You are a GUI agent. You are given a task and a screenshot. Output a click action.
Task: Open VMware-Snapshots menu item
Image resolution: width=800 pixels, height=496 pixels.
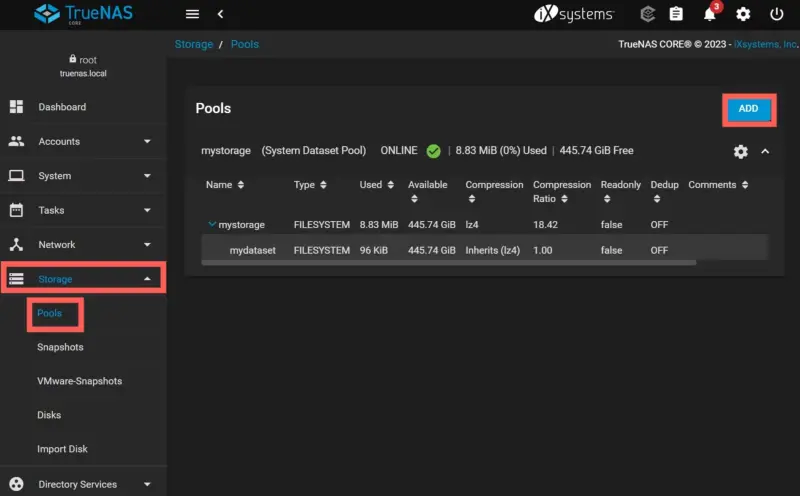80,381
